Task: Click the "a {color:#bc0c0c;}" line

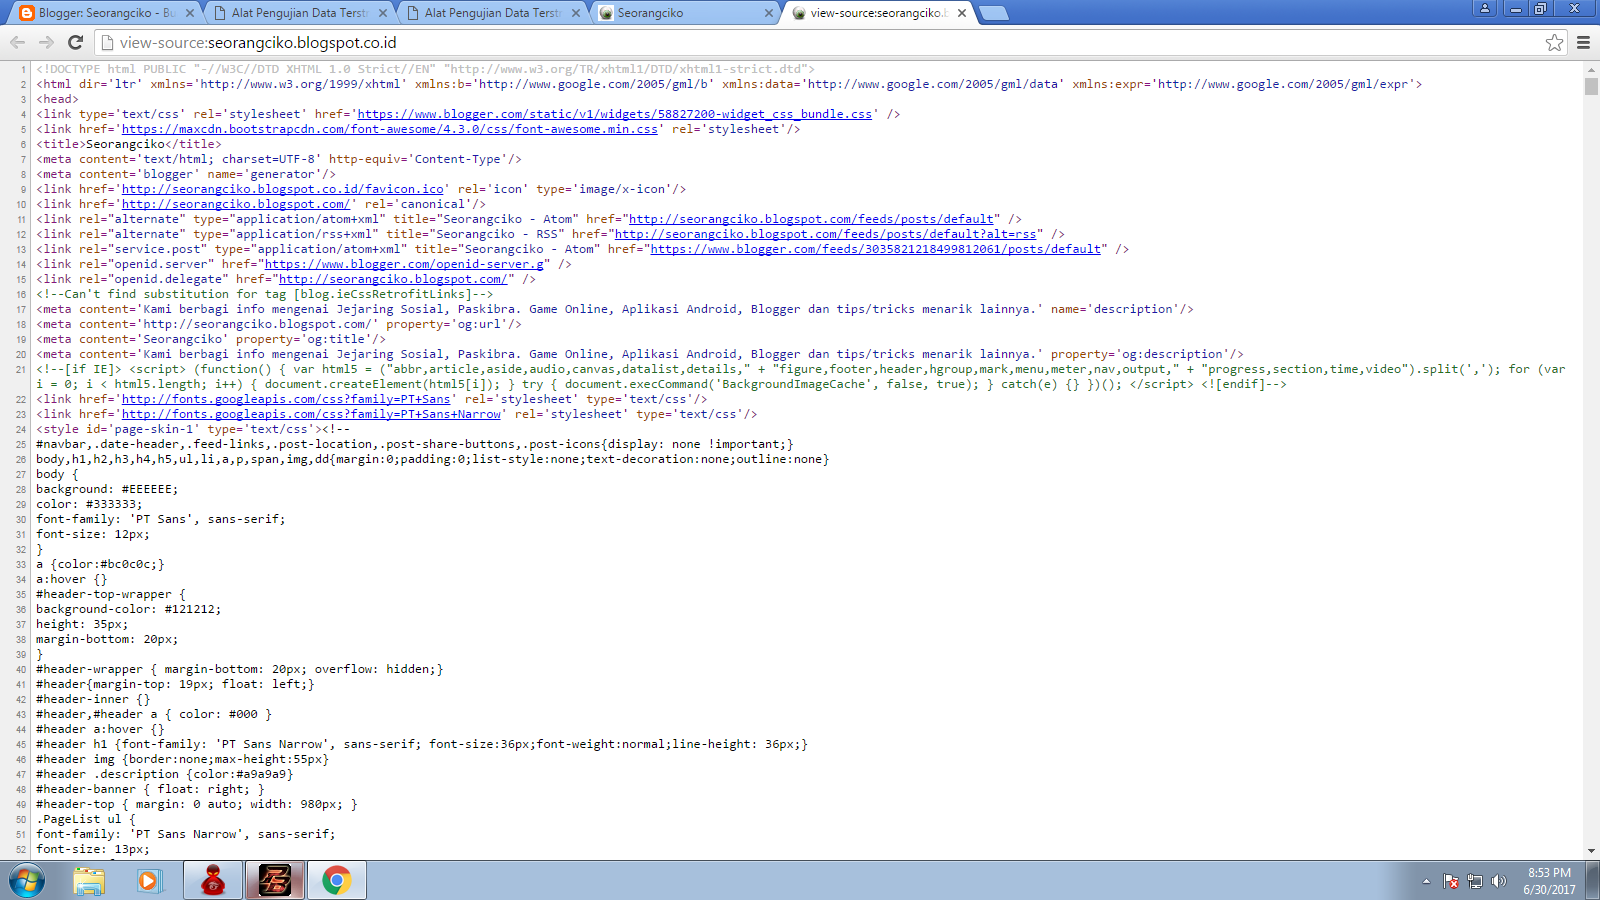Action: (100, 564)
